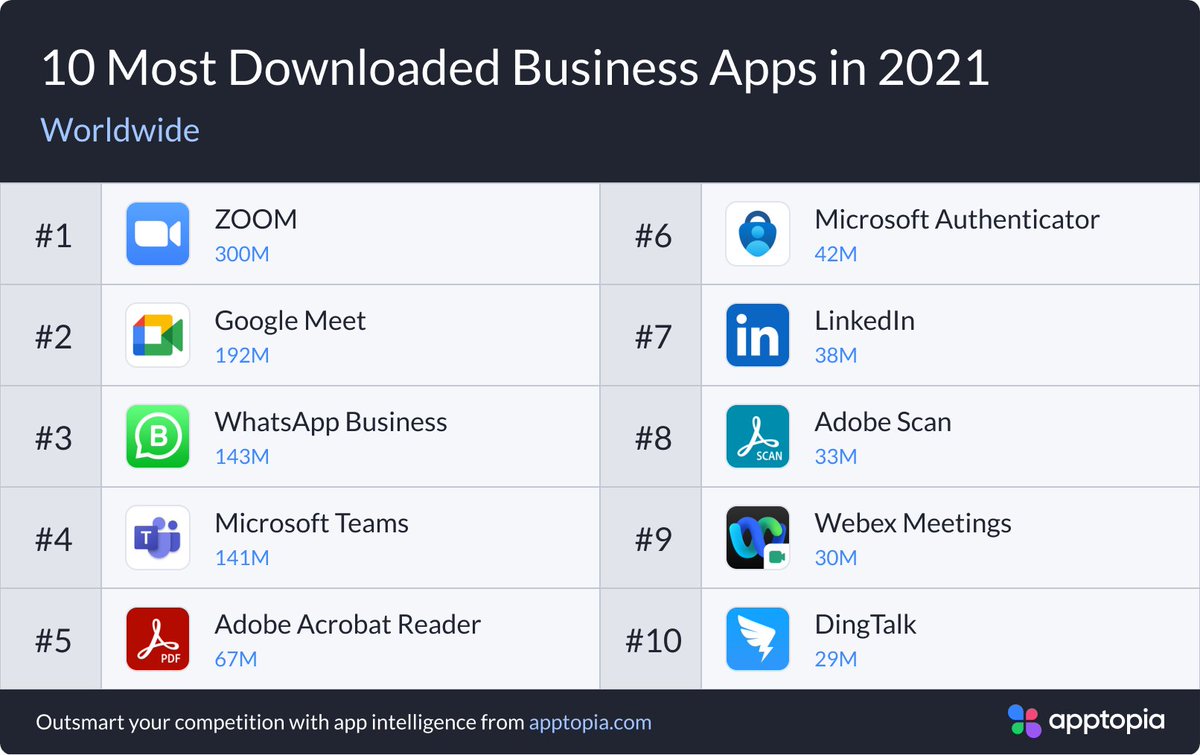This screenshot has height=755, width=1200.
Task: Click the #10 rank label
Action: click(654, 641)
